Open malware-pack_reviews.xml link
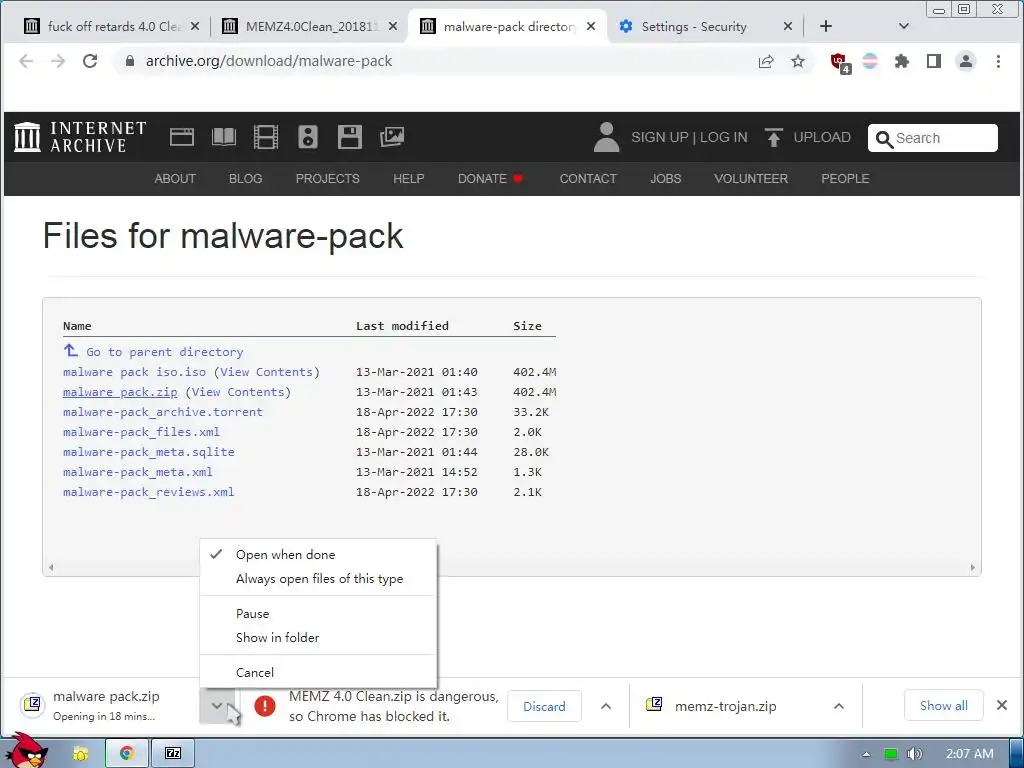Screen dimensions: 1024x768 click(x=148, y=492)
